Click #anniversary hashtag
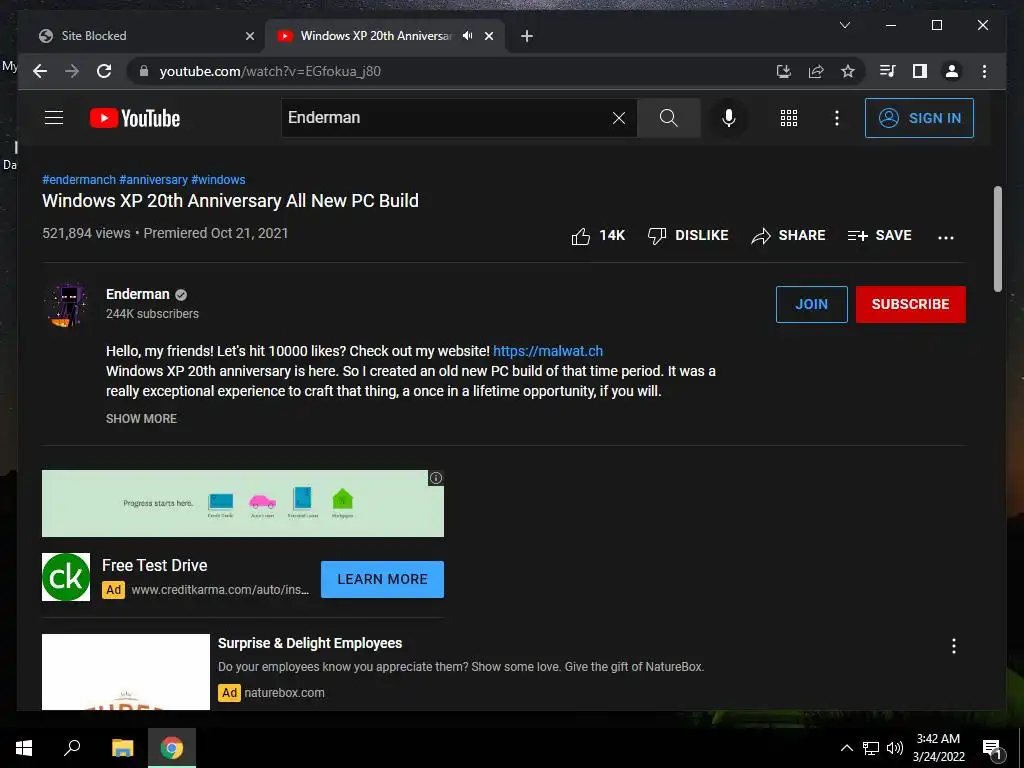Screen dimensions: 1024x768 tap(153, 180)
